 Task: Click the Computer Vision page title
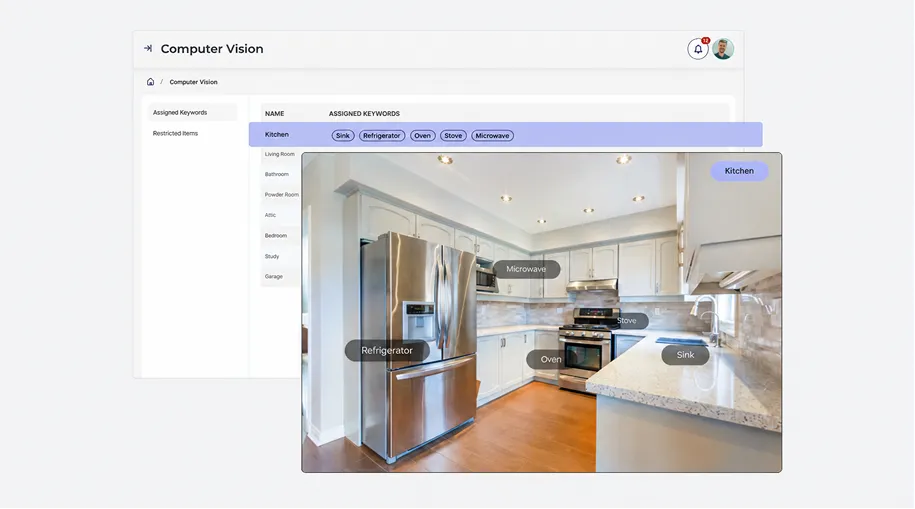coord(212,49)
